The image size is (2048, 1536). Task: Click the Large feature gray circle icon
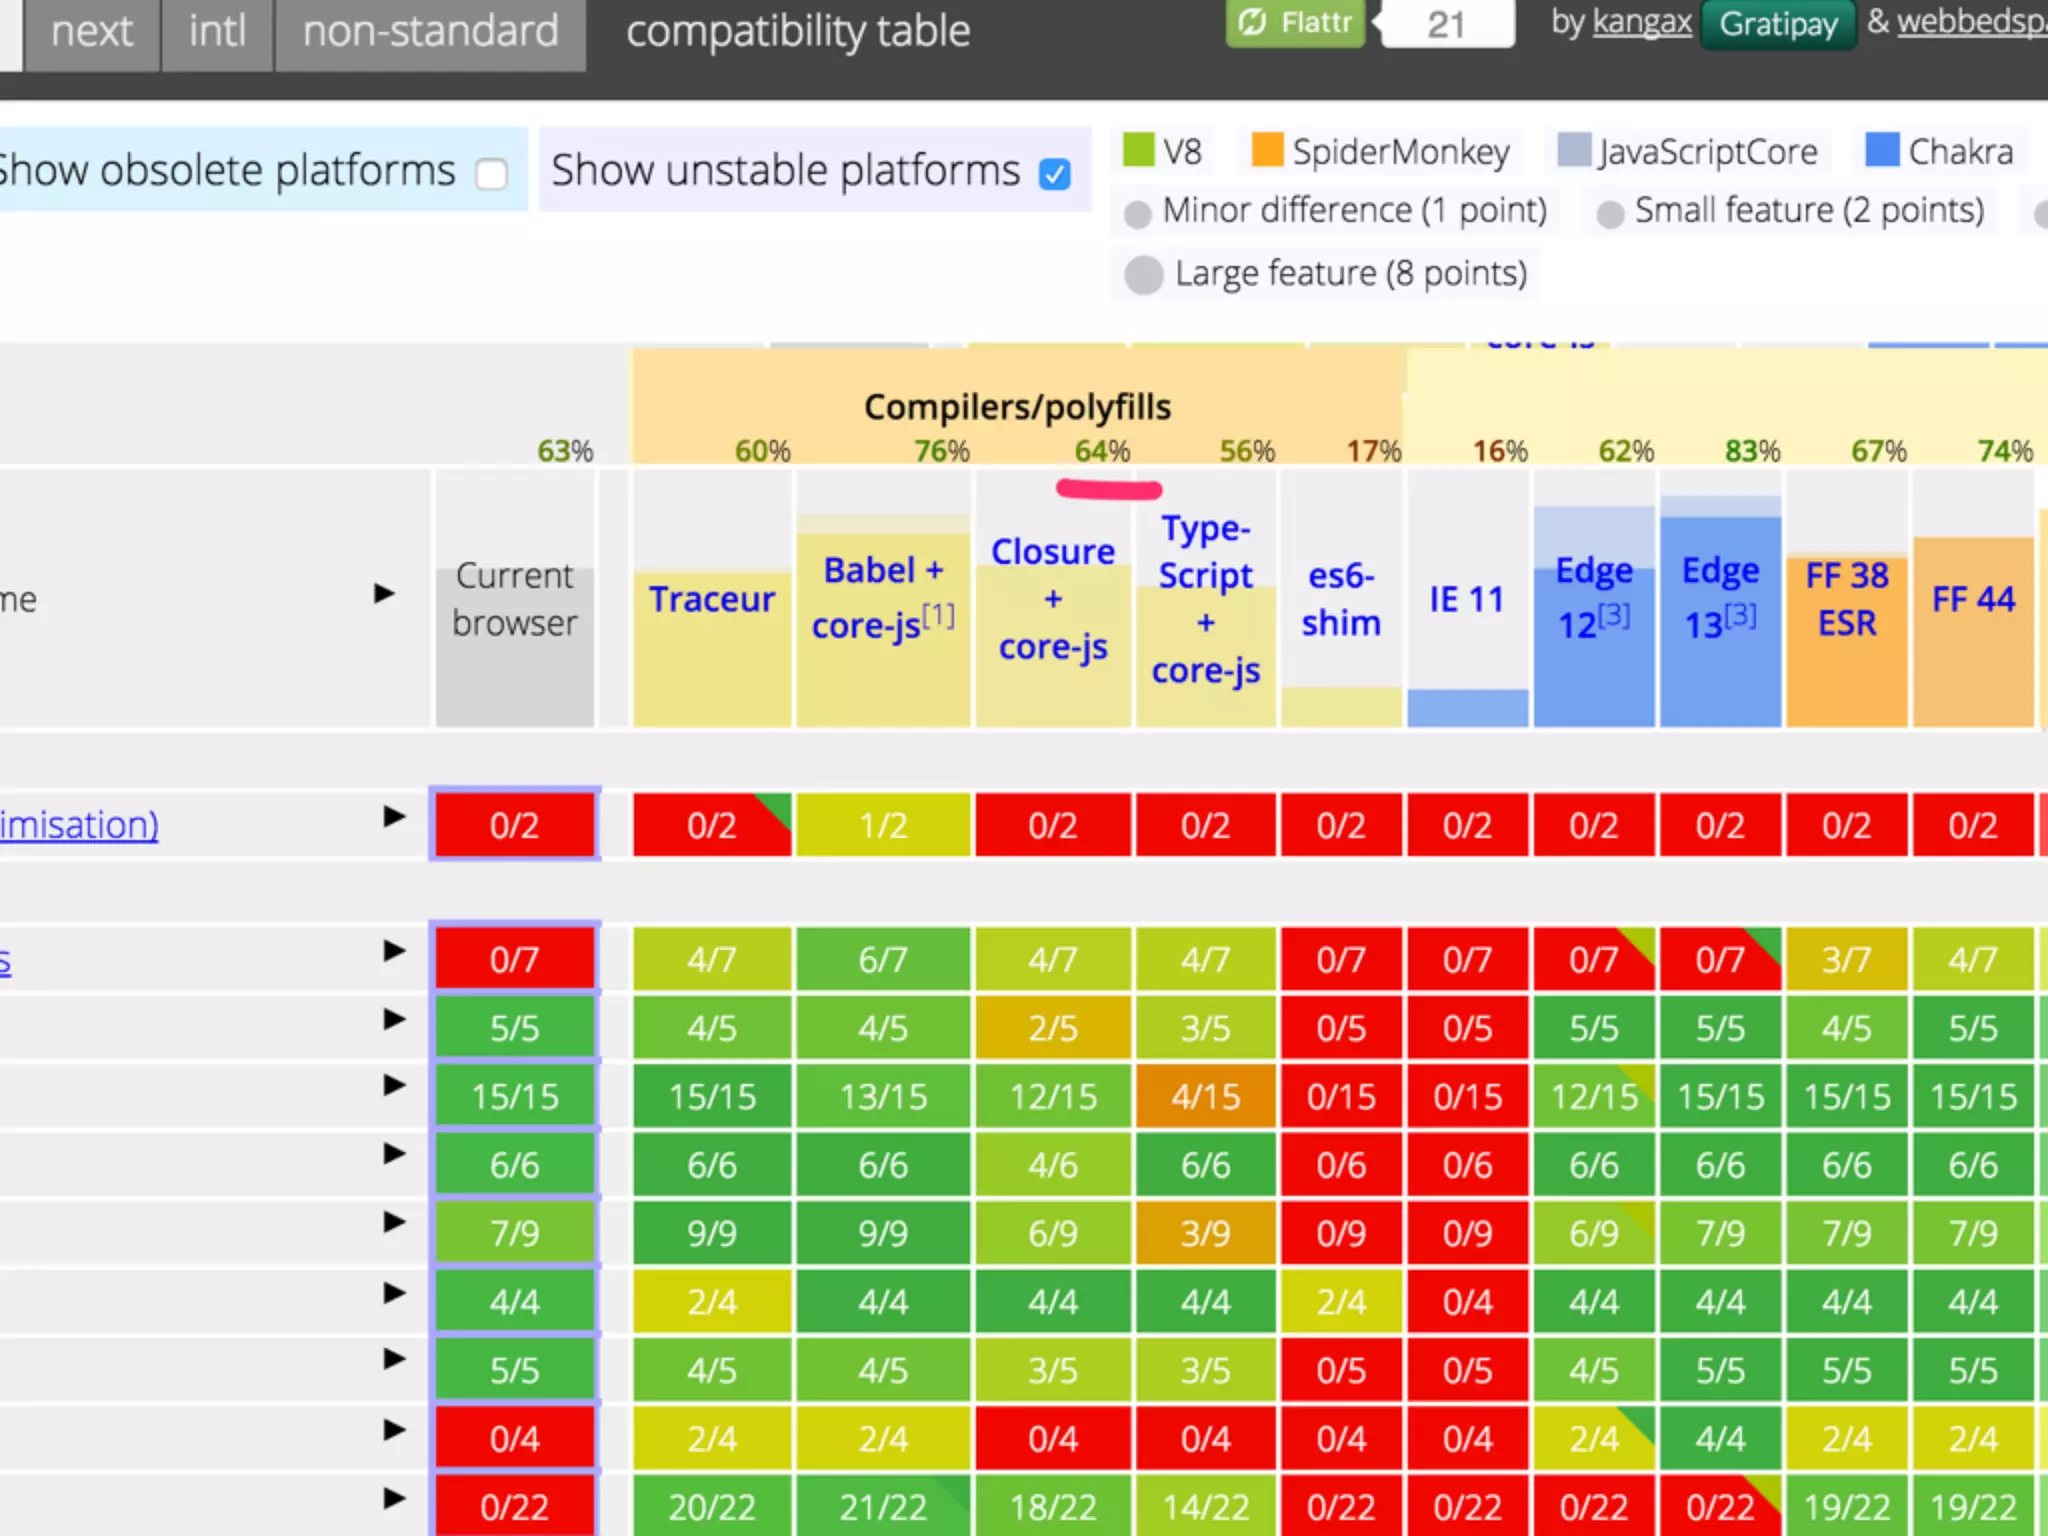(1144, 275)
